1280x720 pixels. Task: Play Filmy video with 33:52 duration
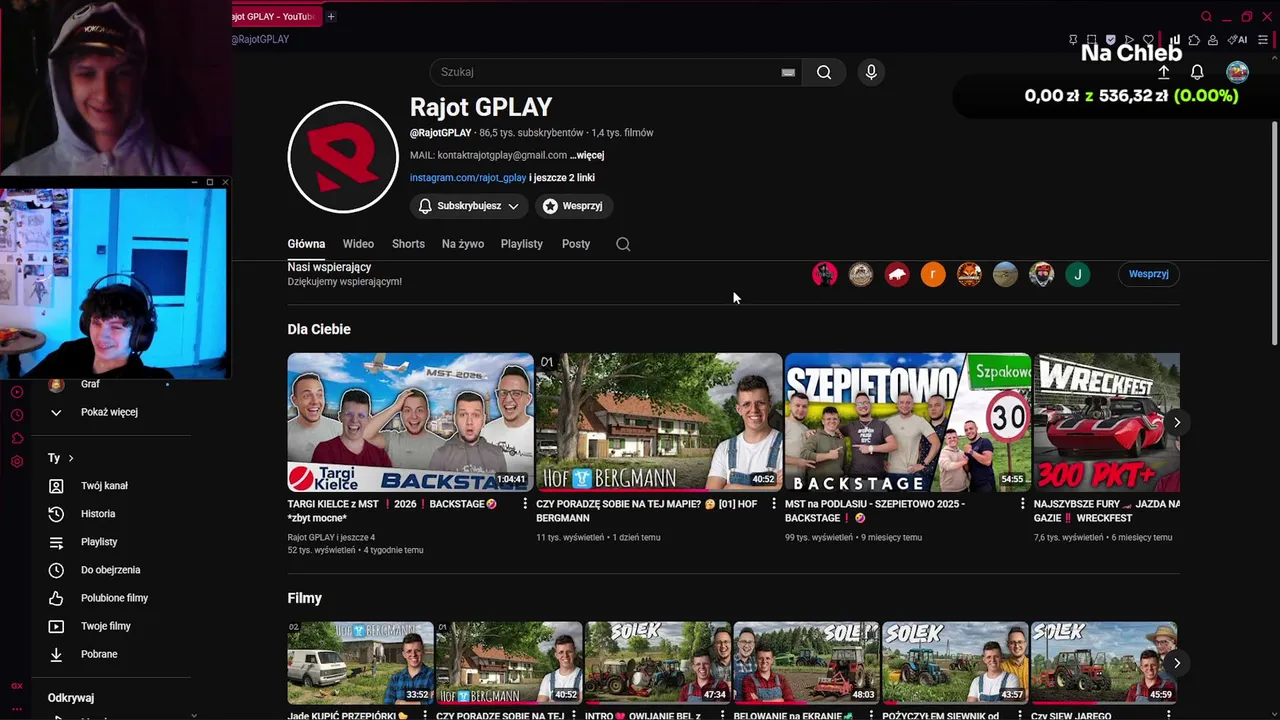(x=361, y=663)
